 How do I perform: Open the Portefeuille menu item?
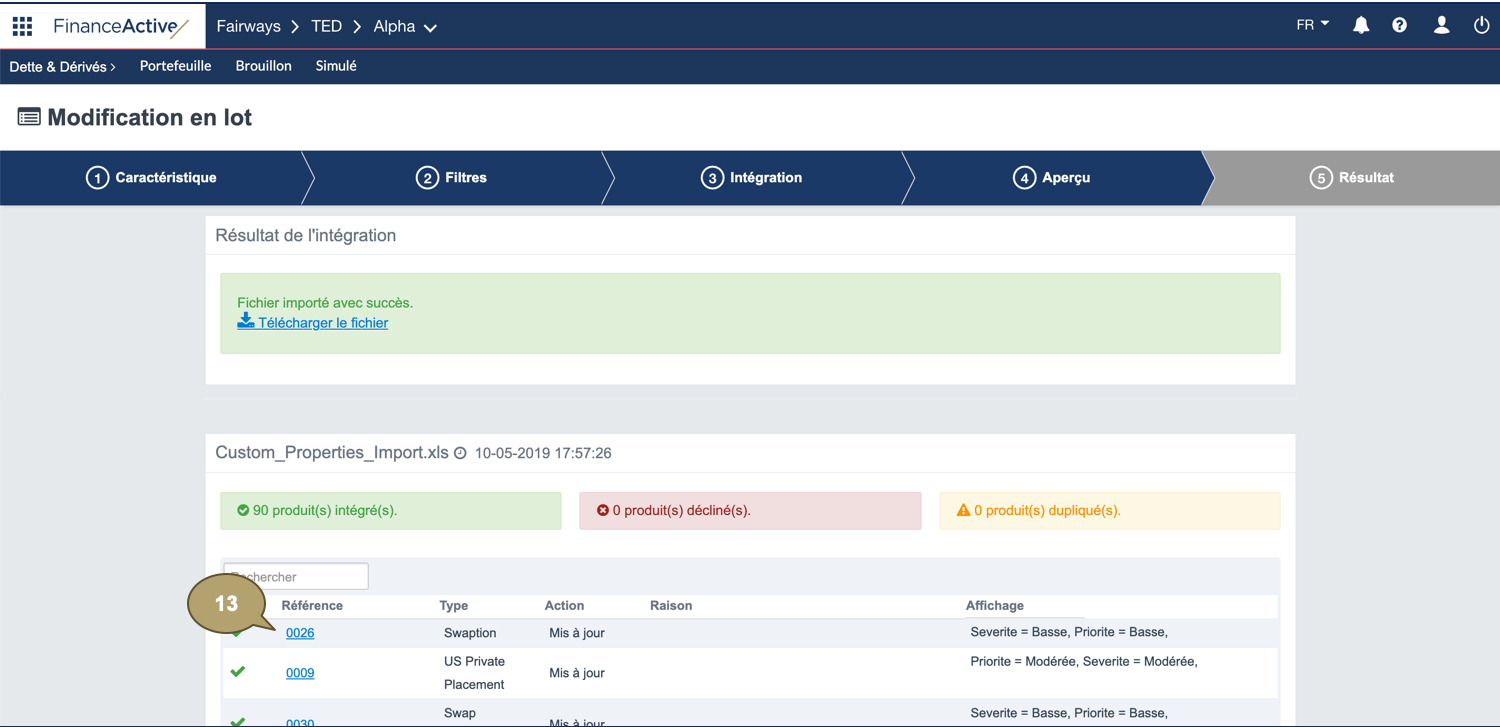pos(175,66)
